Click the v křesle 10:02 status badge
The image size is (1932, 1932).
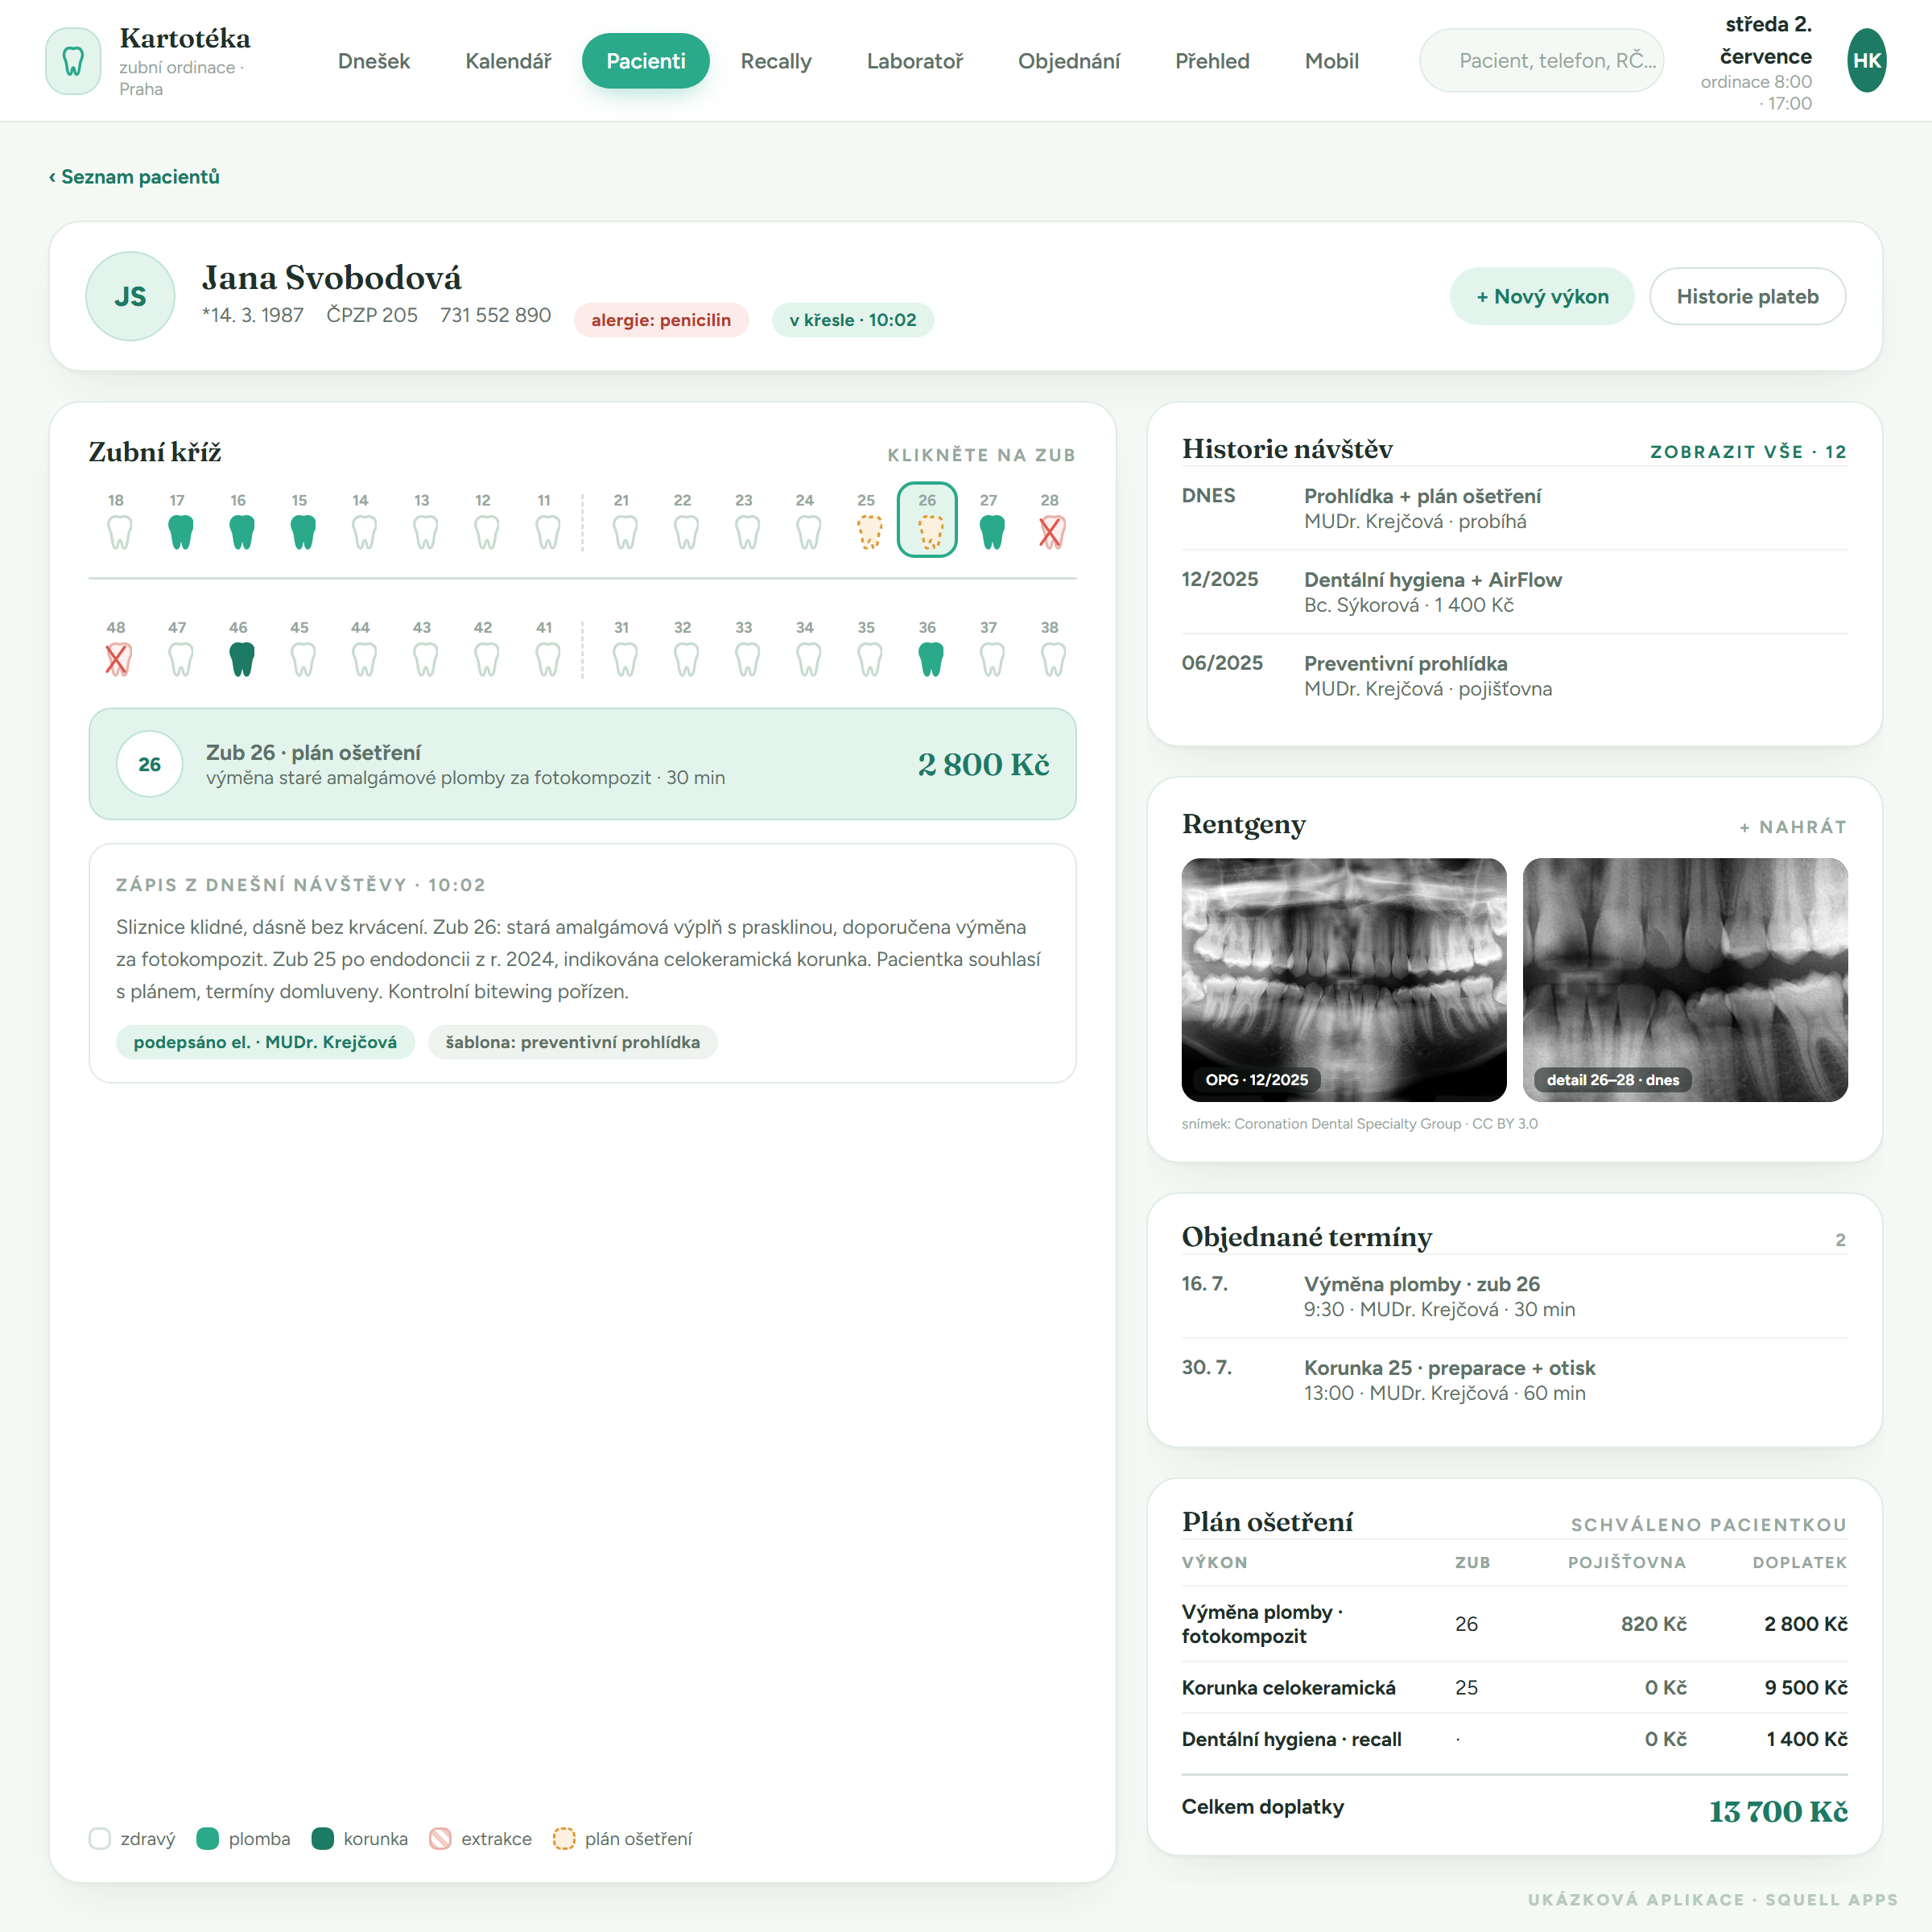[852, 320]
